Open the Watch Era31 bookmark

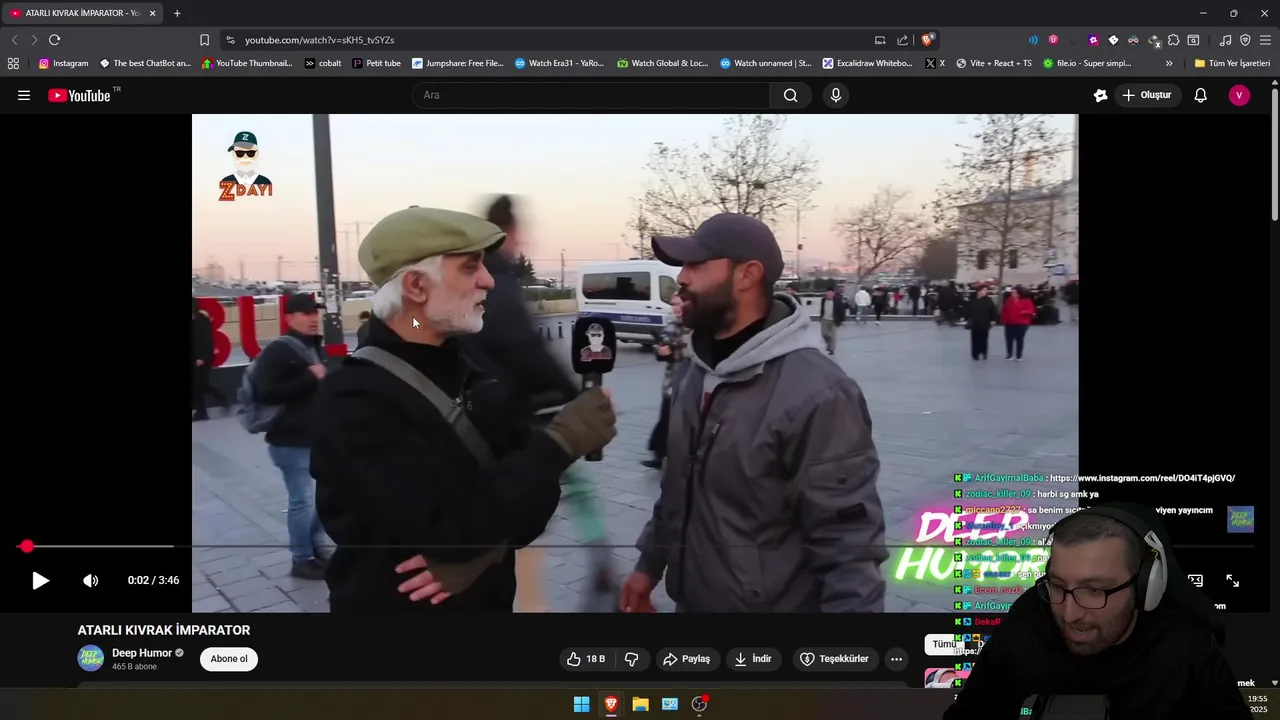pos(559,63)
